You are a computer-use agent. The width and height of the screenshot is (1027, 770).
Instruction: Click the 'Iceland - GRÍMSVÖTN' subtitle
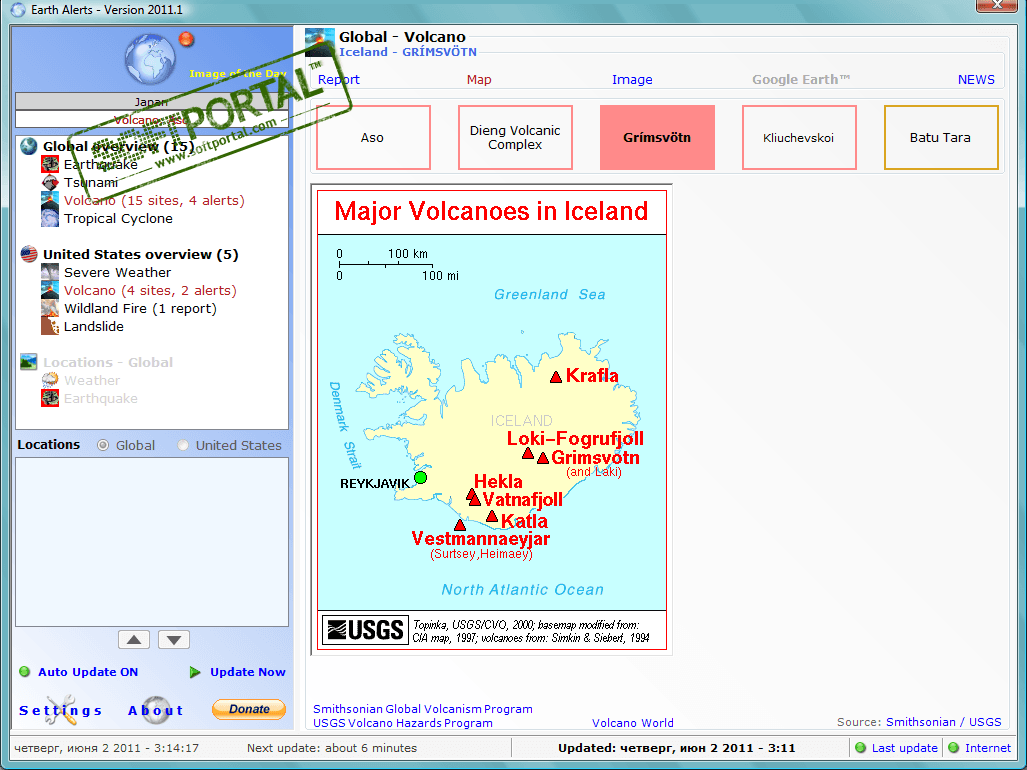pyautogui.click(x=408, y=52)
